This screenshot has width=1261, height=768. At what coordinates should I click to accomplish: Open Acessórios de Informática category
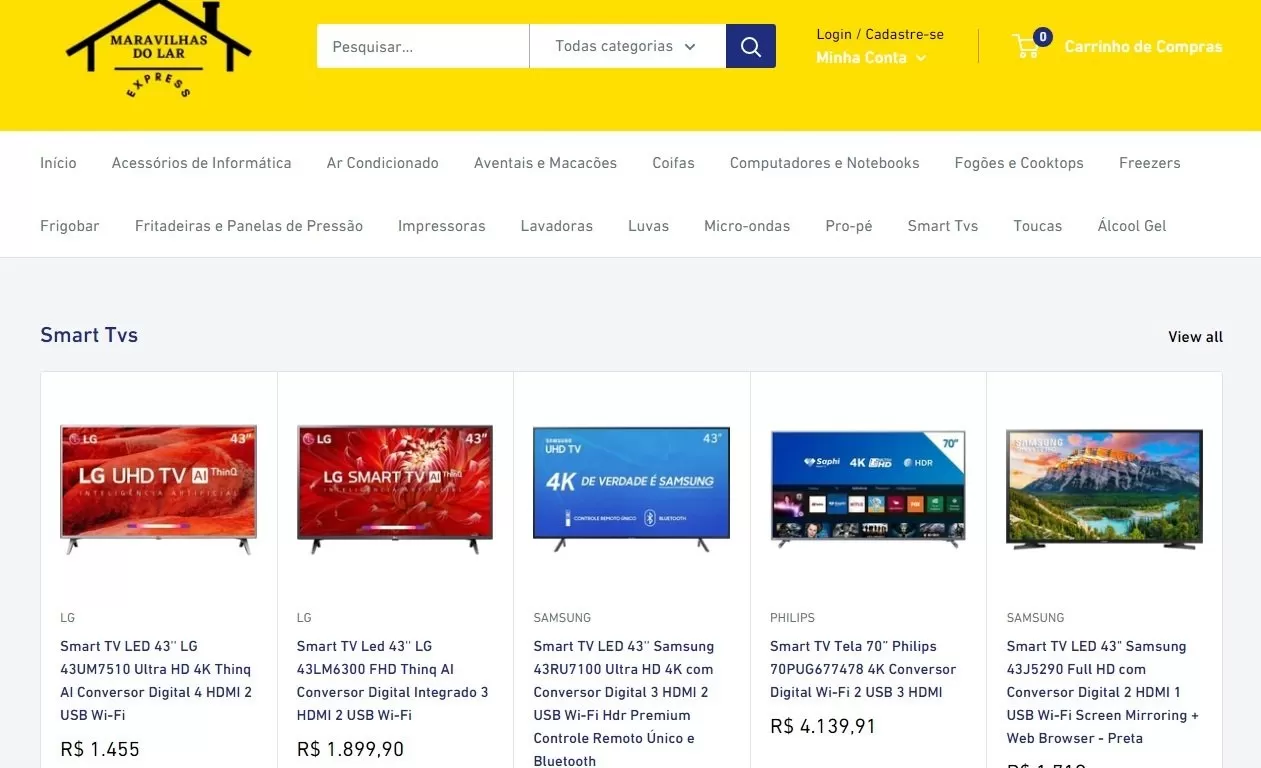[x=201, y=163]
